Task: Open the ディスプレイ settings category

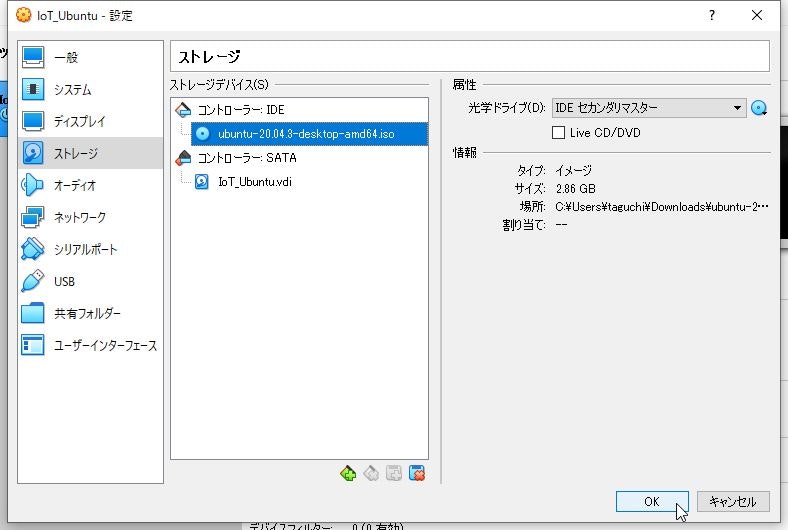Action: (90, 121)
